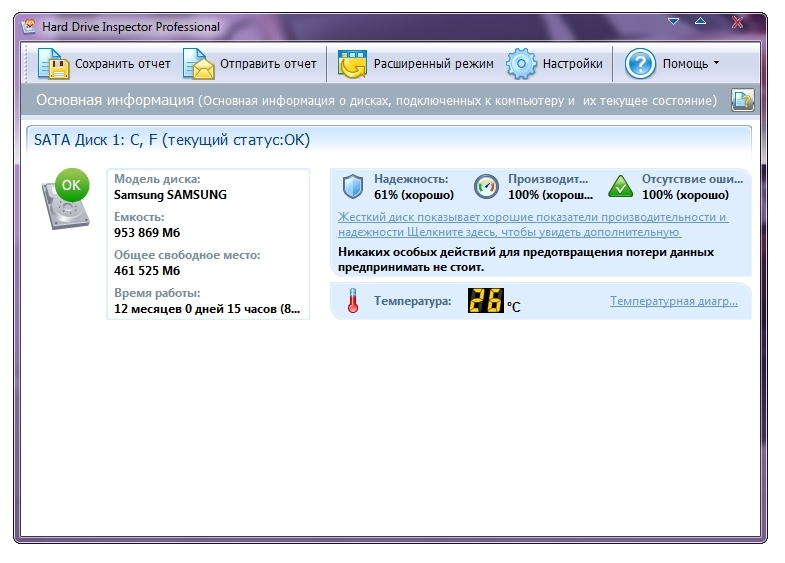Click the hard drive icon with green OK badge

point(65,199)
